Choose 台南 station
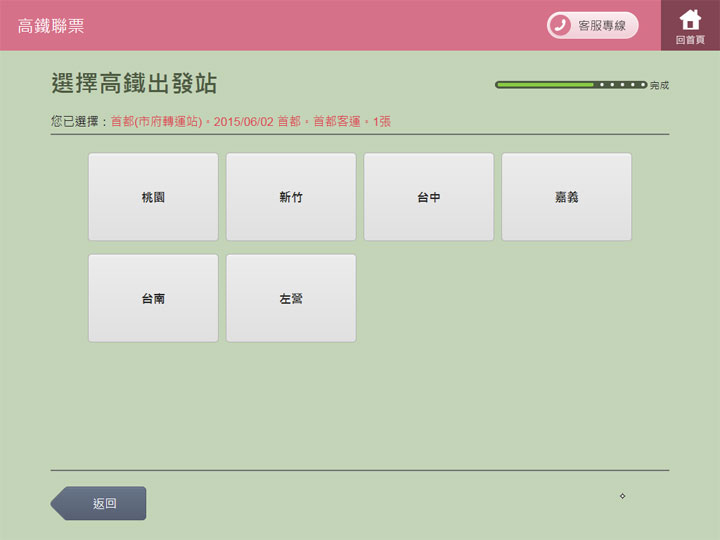Image resolution: width=720 pixels, height=540 pixels. tap(153, 298)
